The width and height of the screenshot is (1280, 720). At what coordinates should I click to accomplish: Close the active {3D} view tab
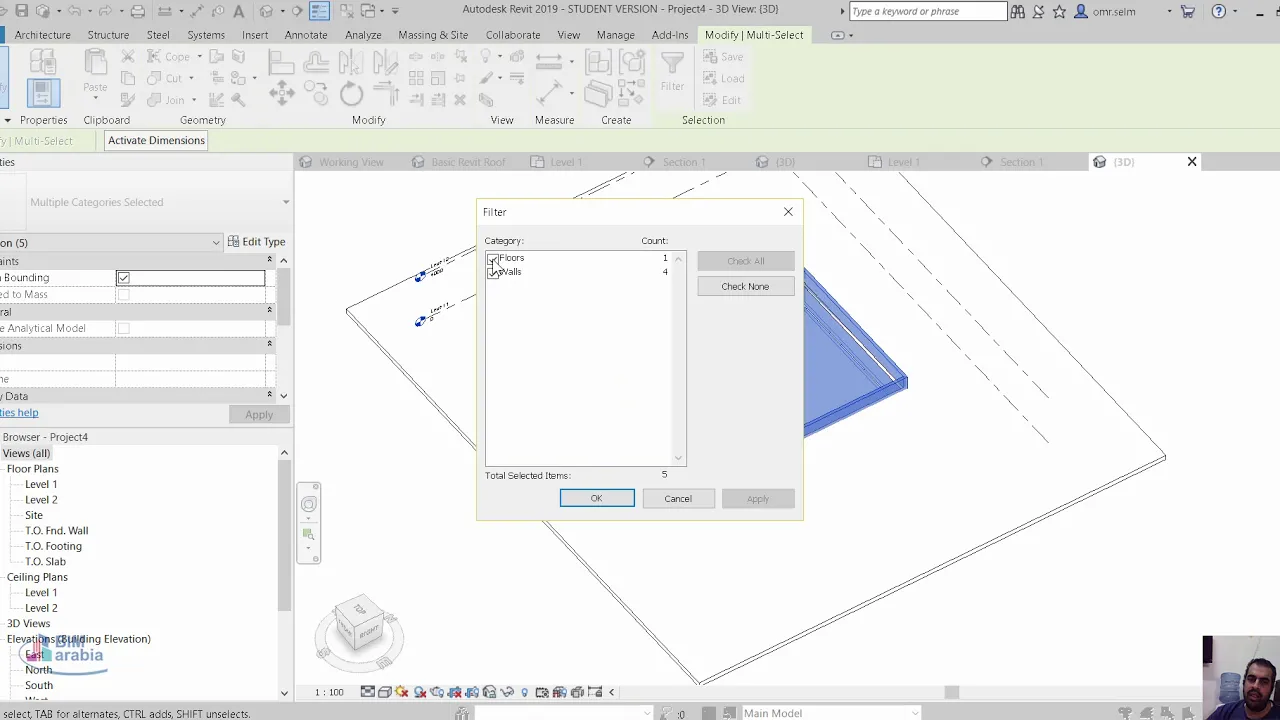pyautogui.click(x=1192, y=162)
